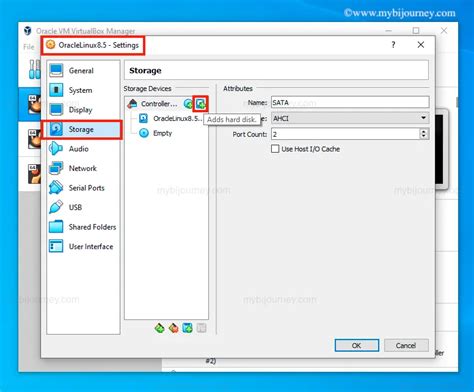Maximize the VirtualBox Manager window
The width and height of the screenshot is (474, 392).
point(416,31)
